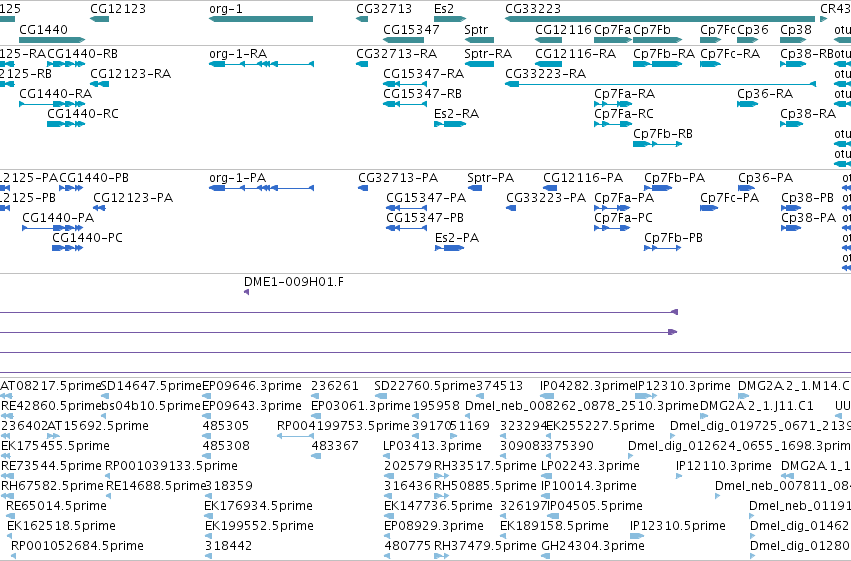851x561 pixels.
Task: Open protein CG33223-PA
Action: pyautogui.click(x=511, y=208)
